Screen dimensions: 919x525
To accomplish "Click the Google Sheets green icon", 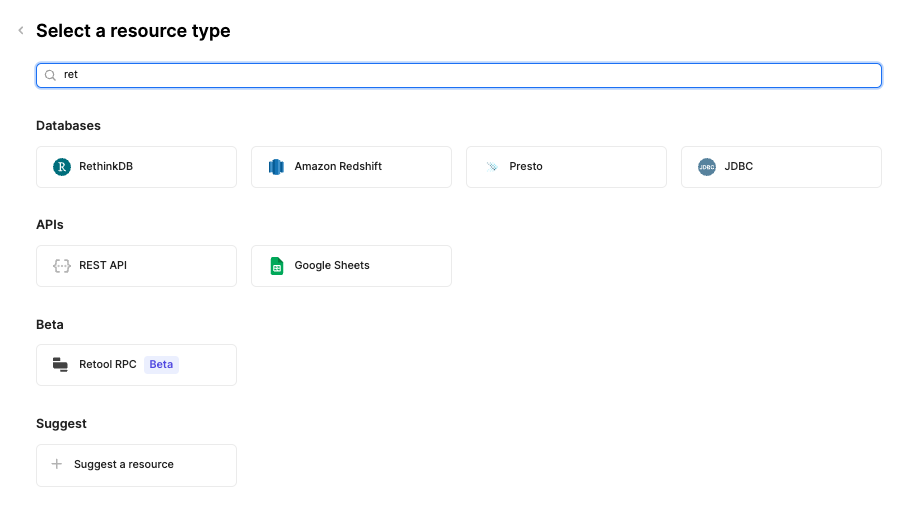I will (x=277, y=266).
